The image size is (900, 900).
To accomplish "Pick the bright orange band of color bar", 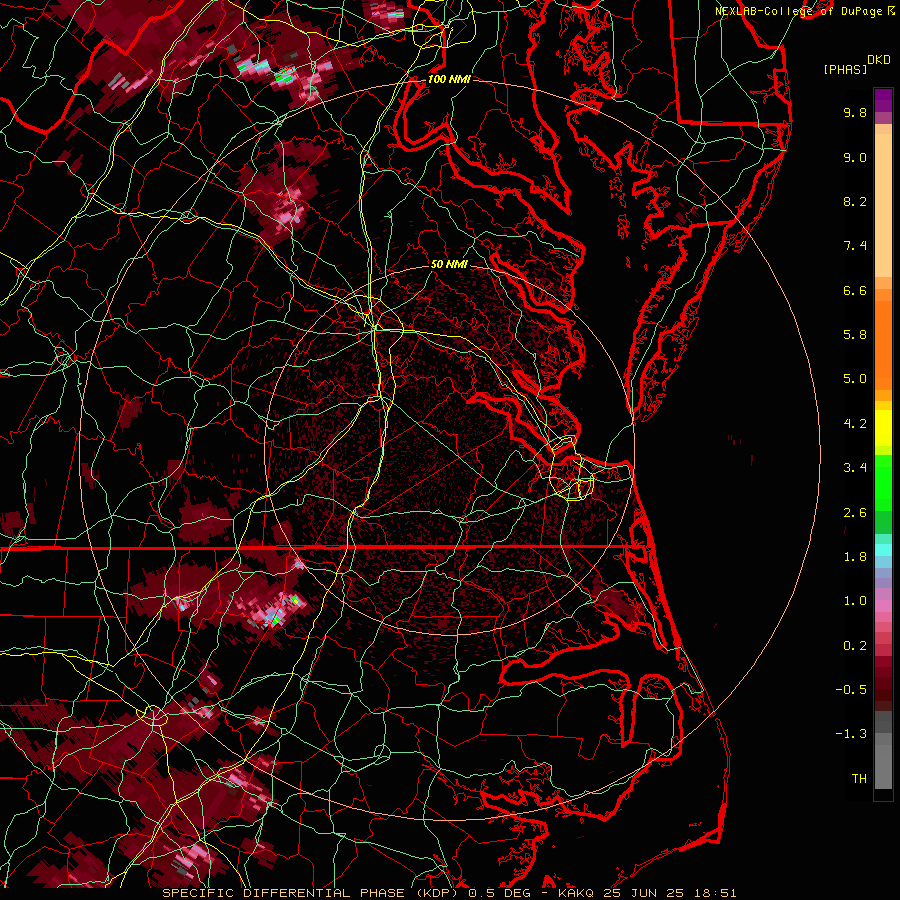I will (883, 346).
